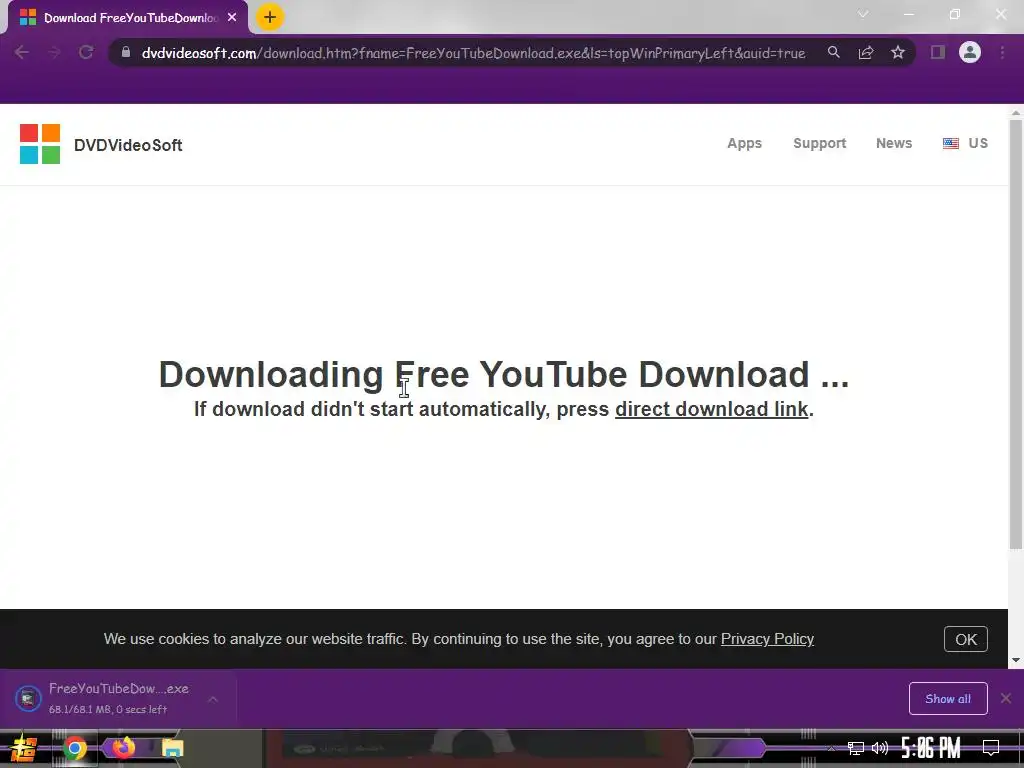The width and height of the screenshot is (1024, 768).
Task: Open the tab search chevron
Action: tap(863, 14)
